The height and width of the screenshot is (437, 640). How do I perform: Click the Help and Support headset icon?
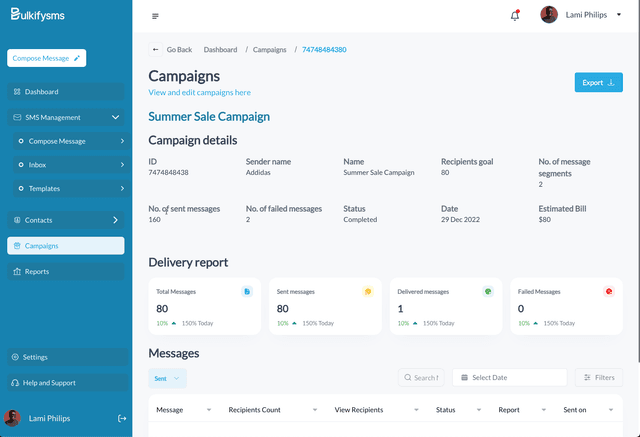15,383
